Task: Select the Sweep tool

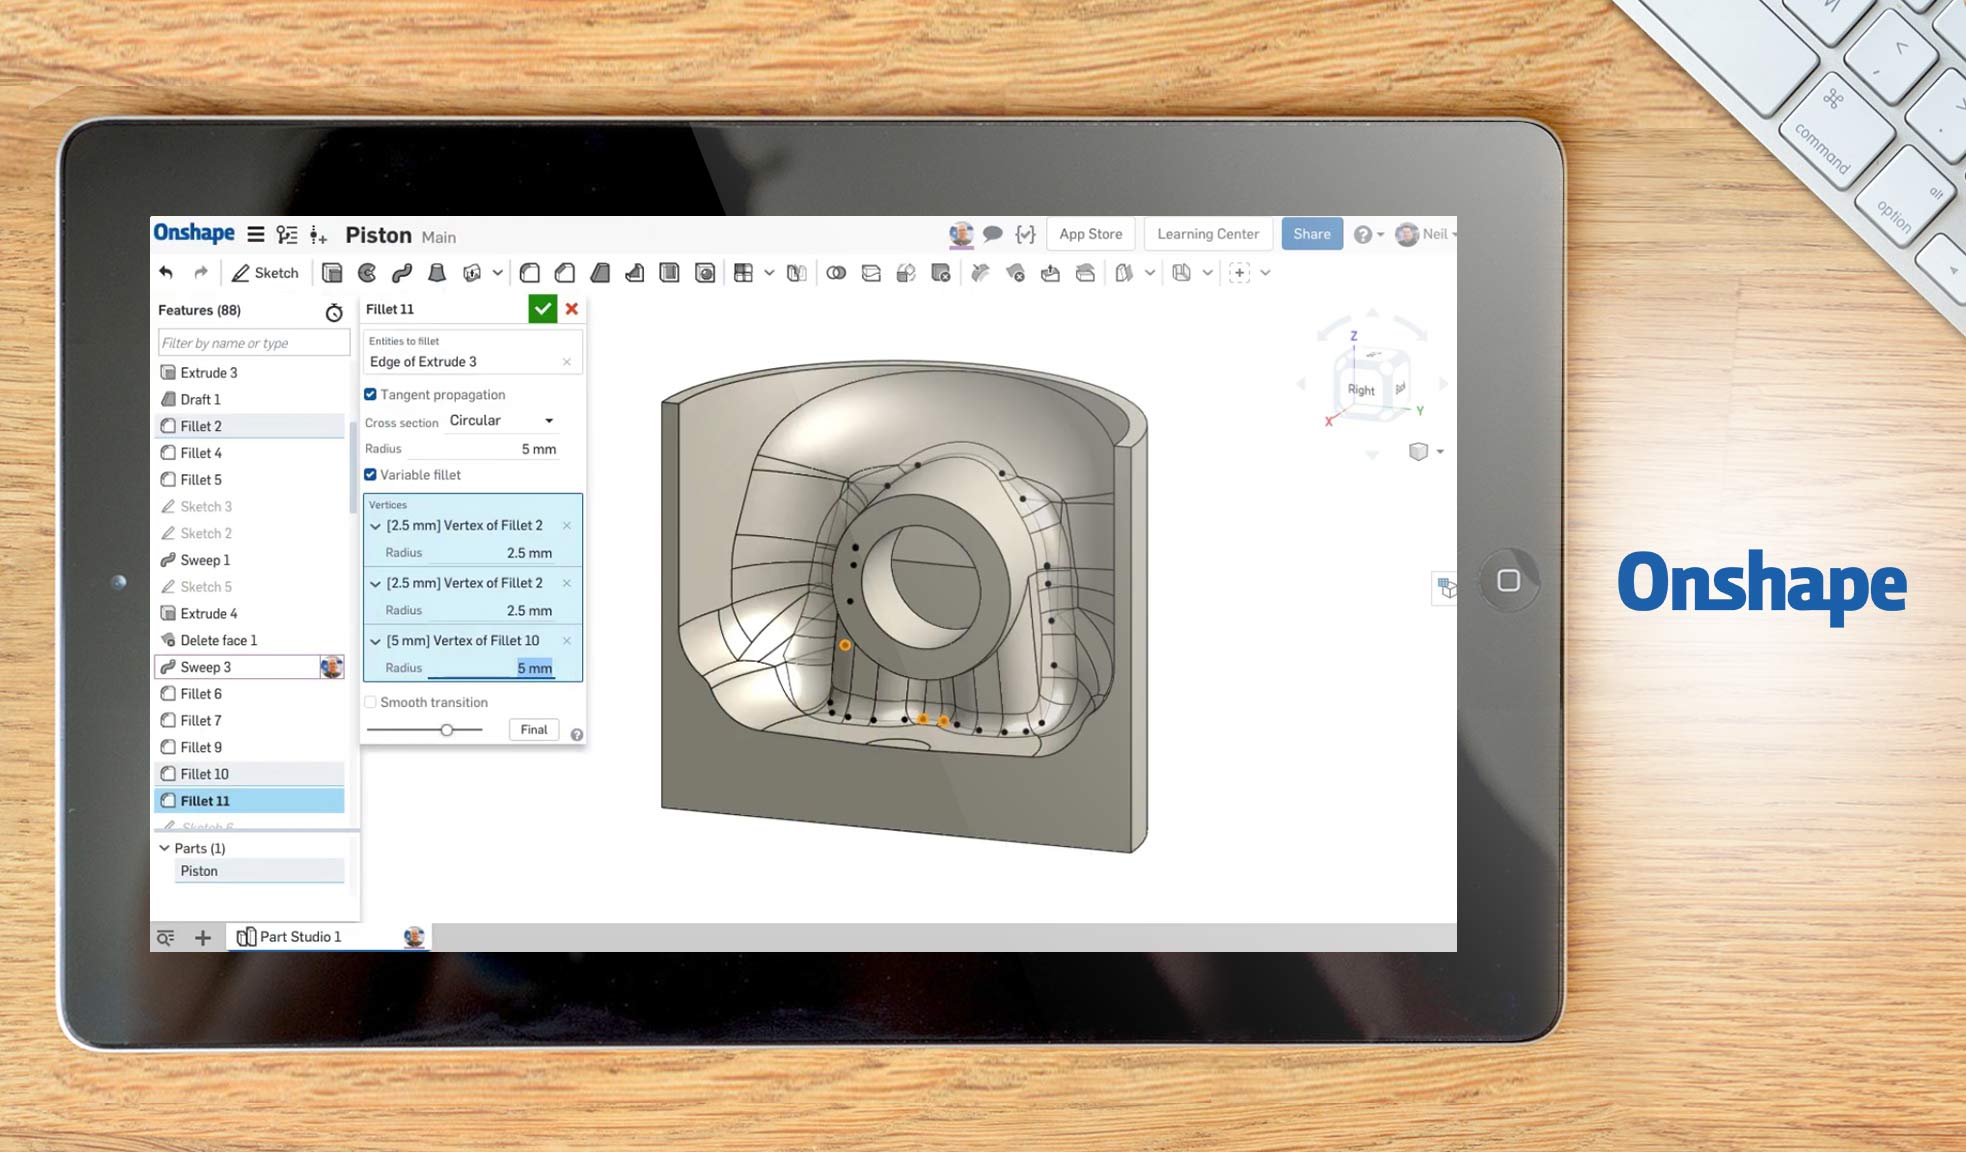Action: (x=403, y=272)
